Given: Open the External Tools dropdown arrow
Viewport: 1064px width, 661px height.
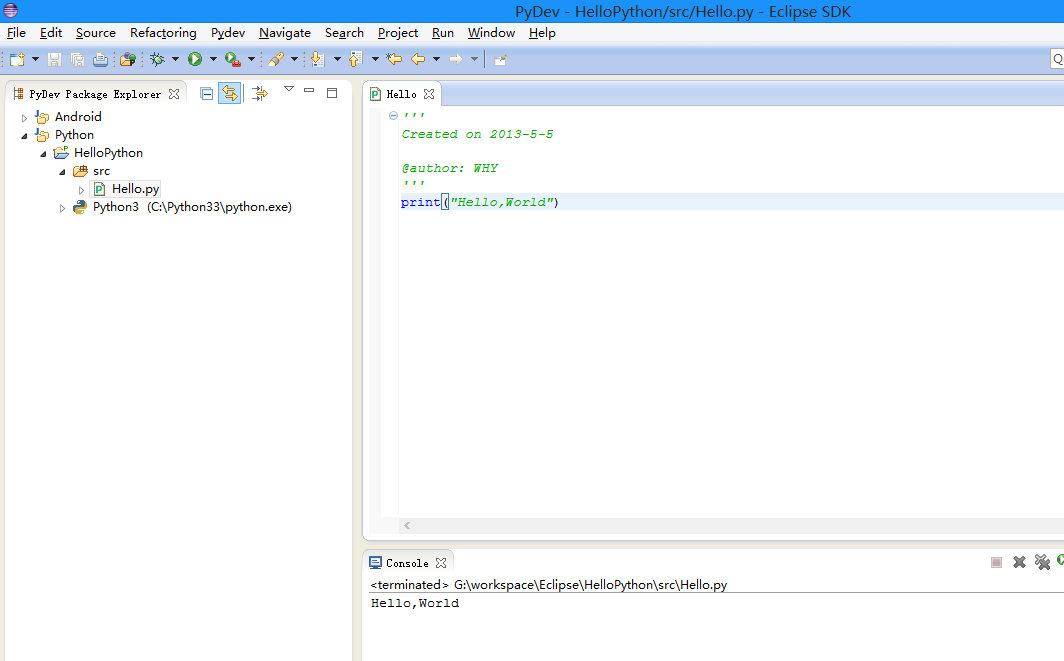Looking at the screenshot, I should (251, 60).
